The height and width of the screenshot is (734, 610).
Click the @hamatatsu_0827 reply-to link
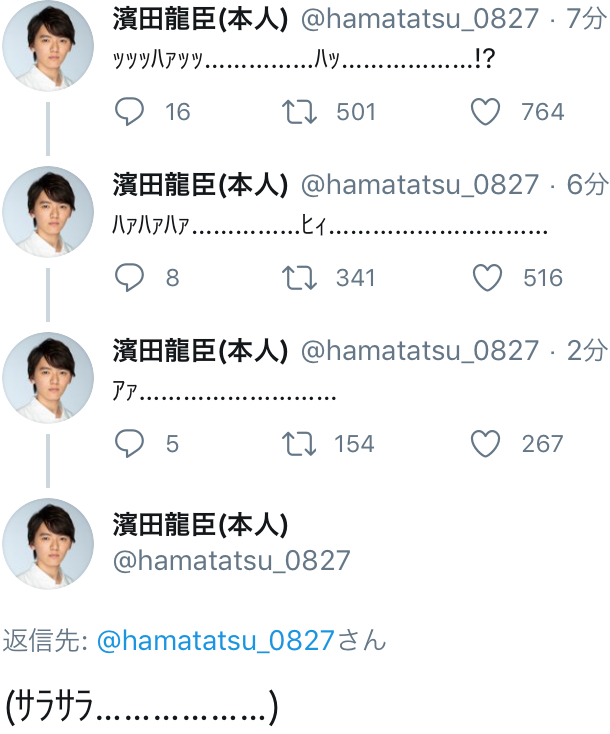(215, 641)
